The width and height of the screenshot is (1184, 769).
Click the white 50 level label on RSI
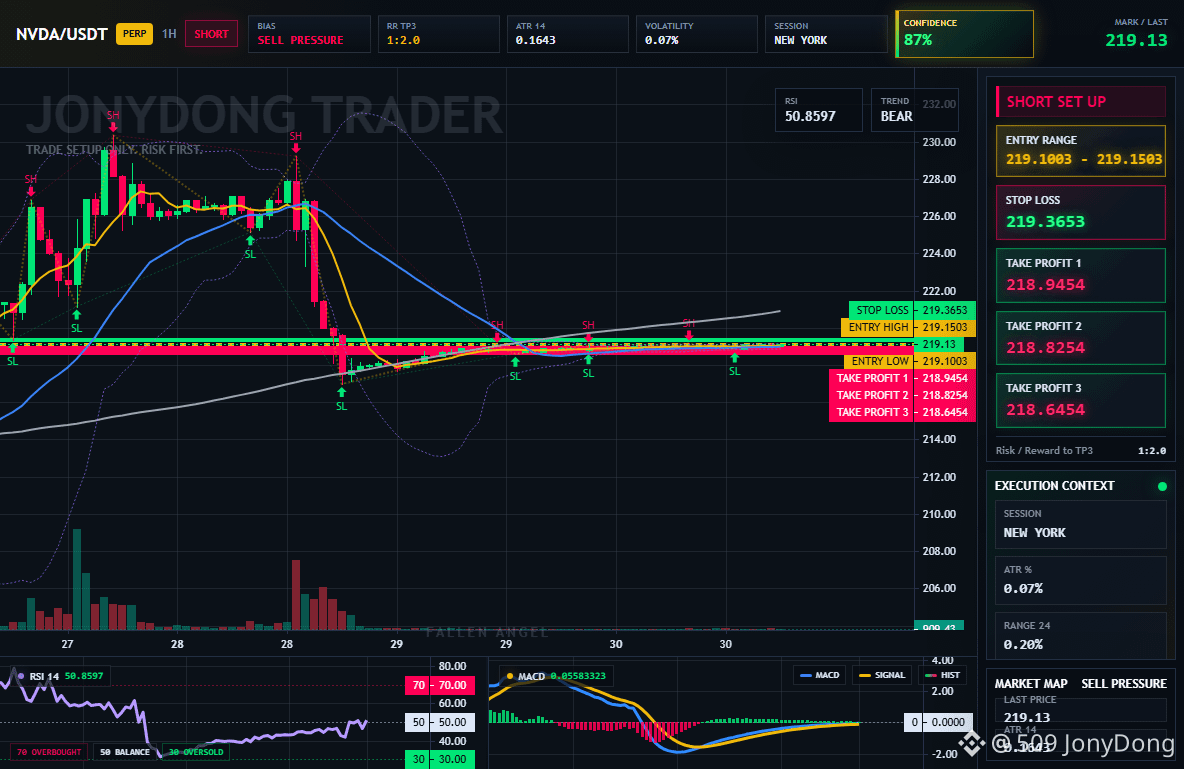[x=440, y=722]
